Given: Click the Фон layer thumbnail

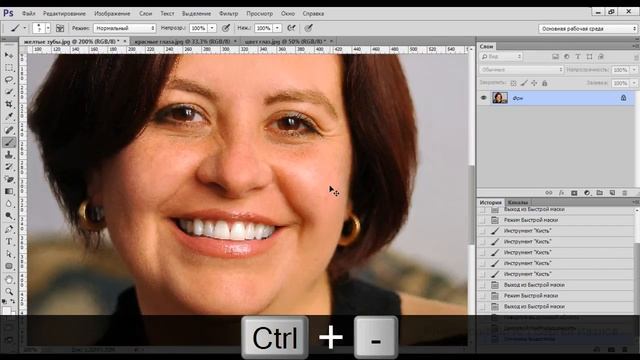Looking at the screenshot, I should [x=500, y=98].
